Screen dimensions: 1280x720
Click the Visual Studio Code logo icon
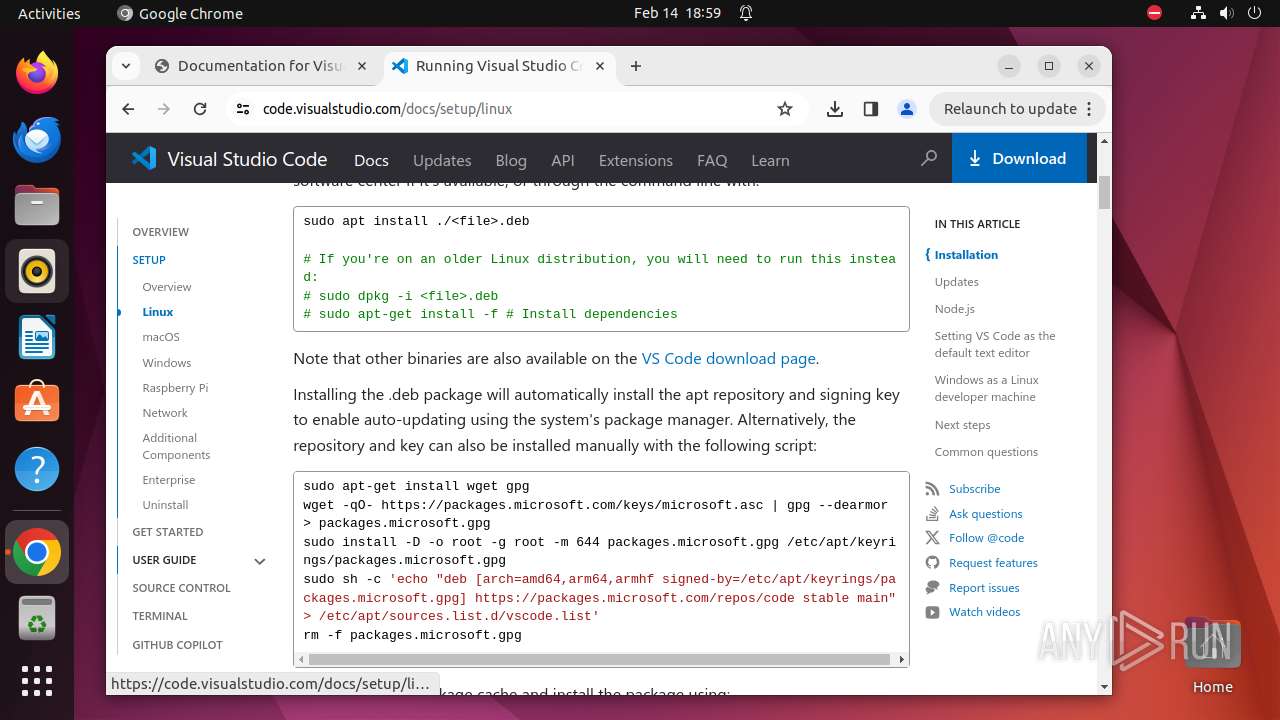tap(144, 158)
